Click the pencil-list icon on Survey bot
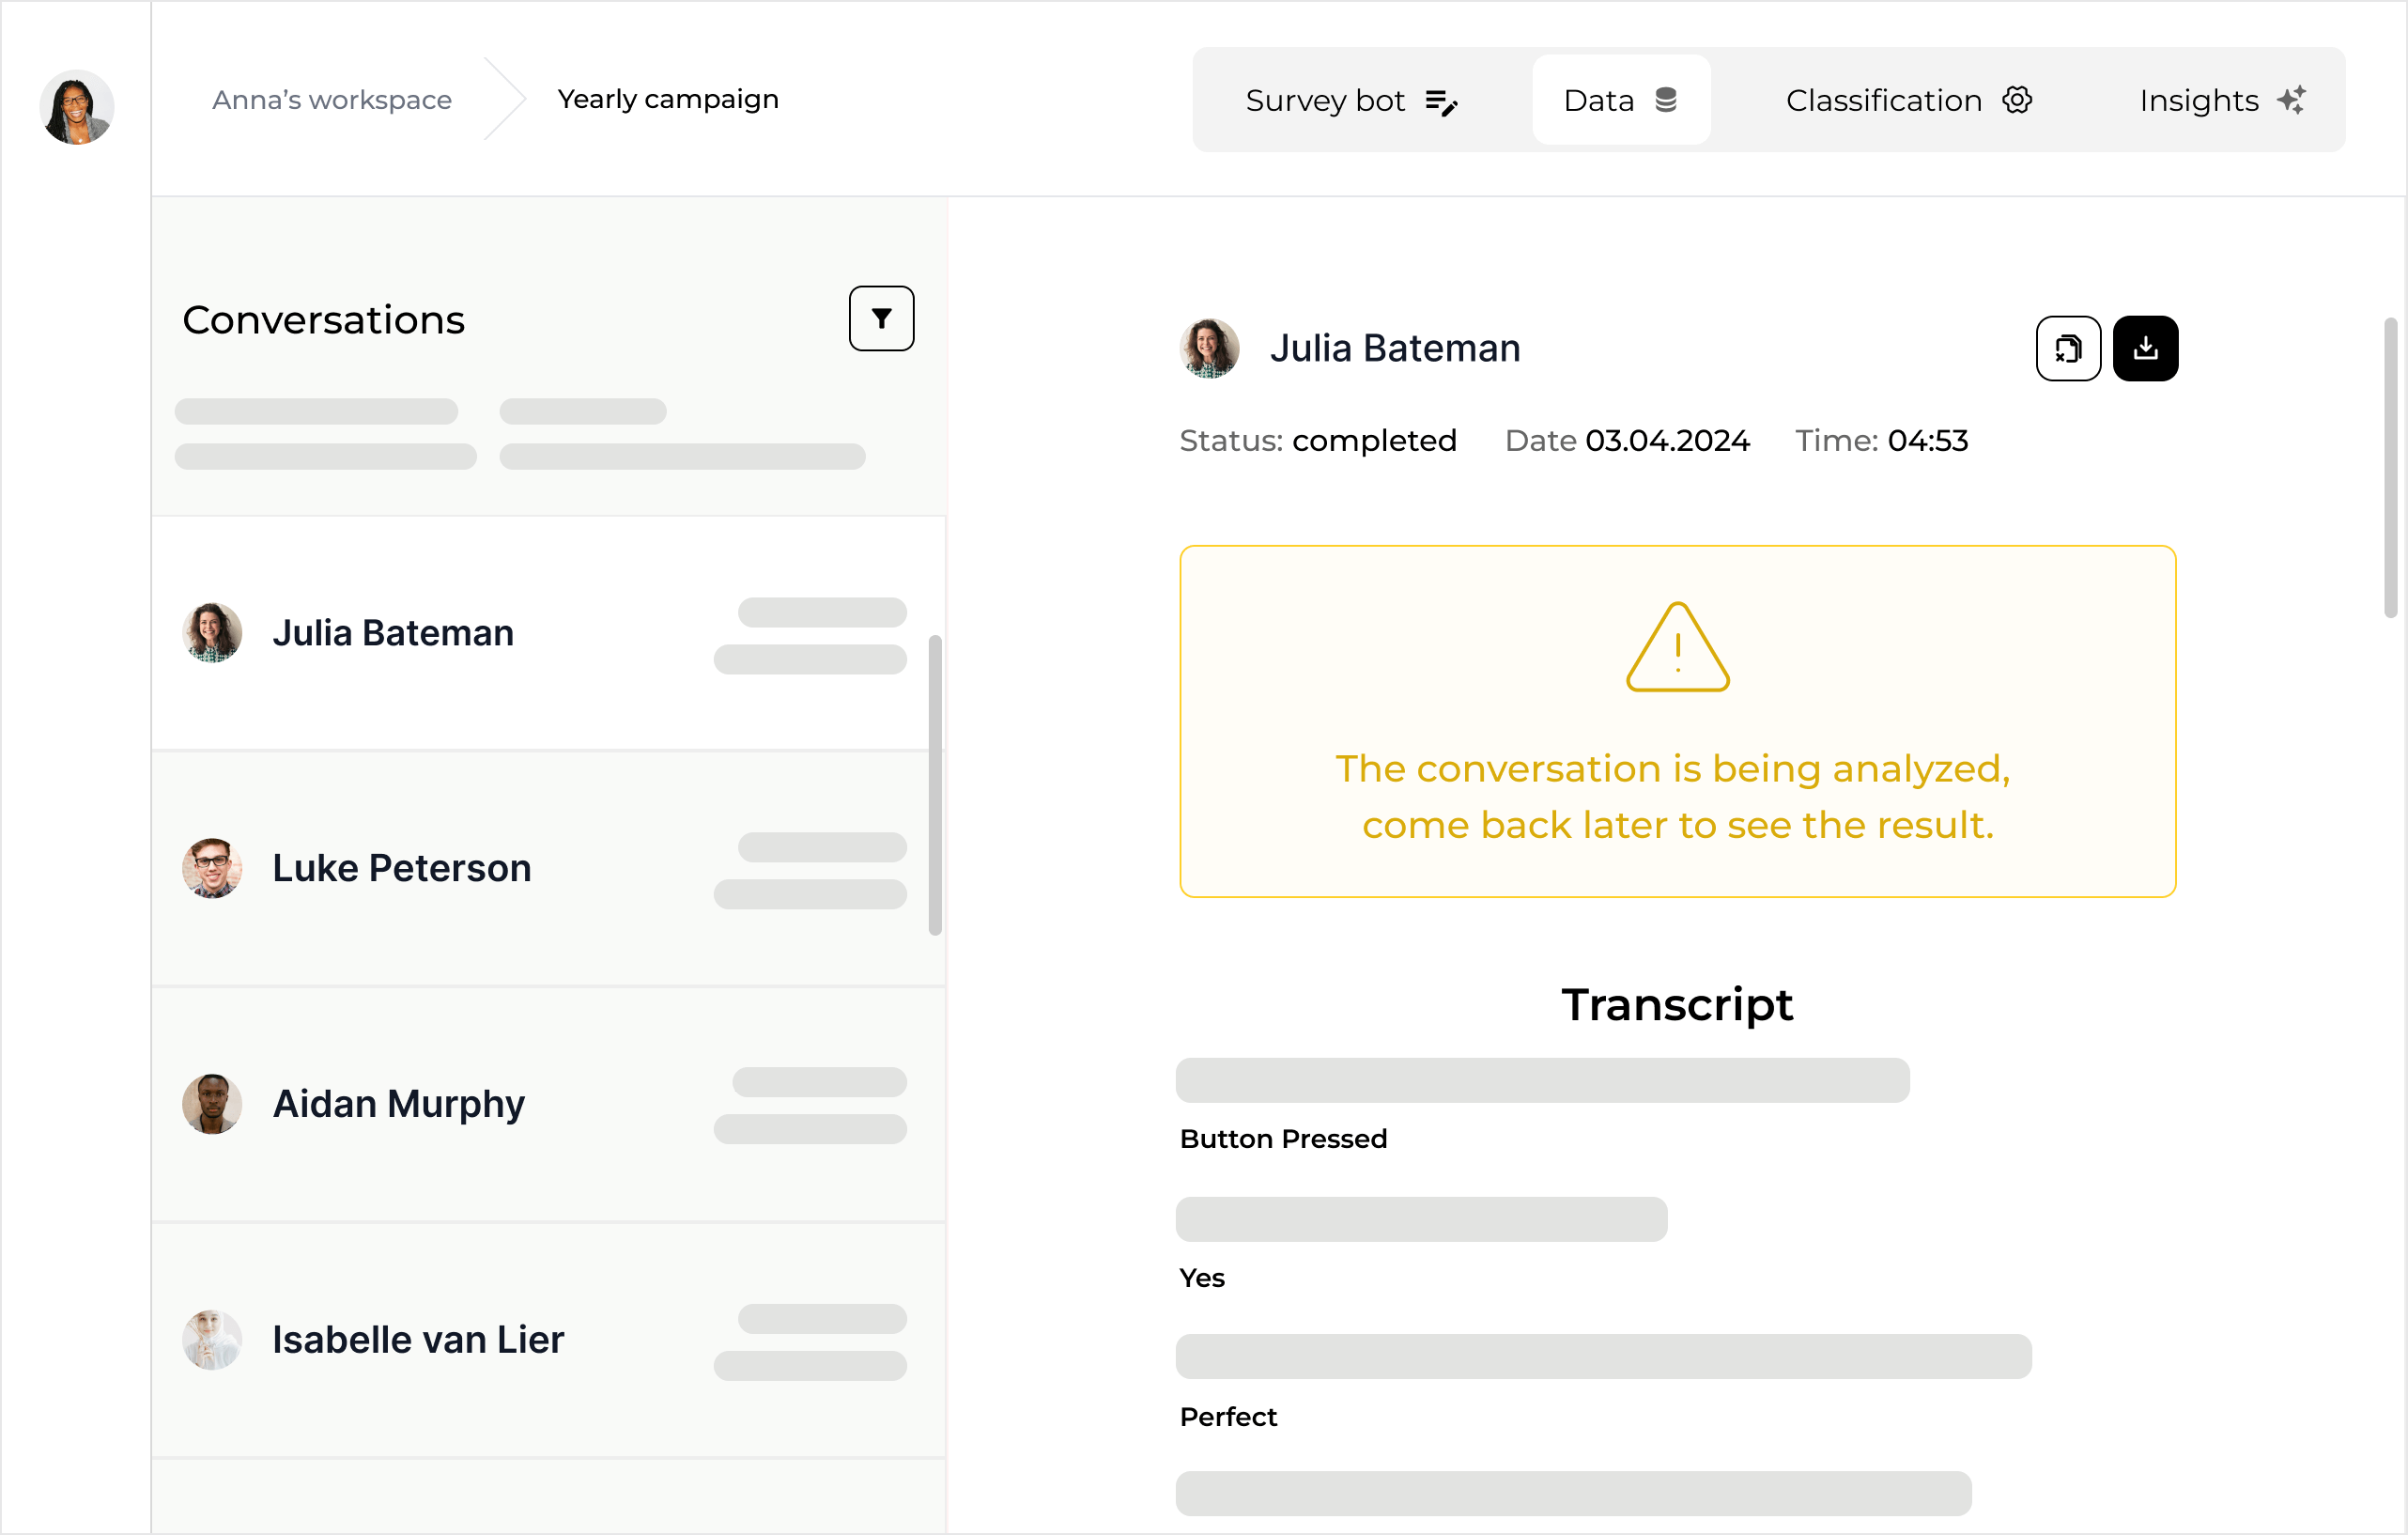 (x=1441, y=101)
